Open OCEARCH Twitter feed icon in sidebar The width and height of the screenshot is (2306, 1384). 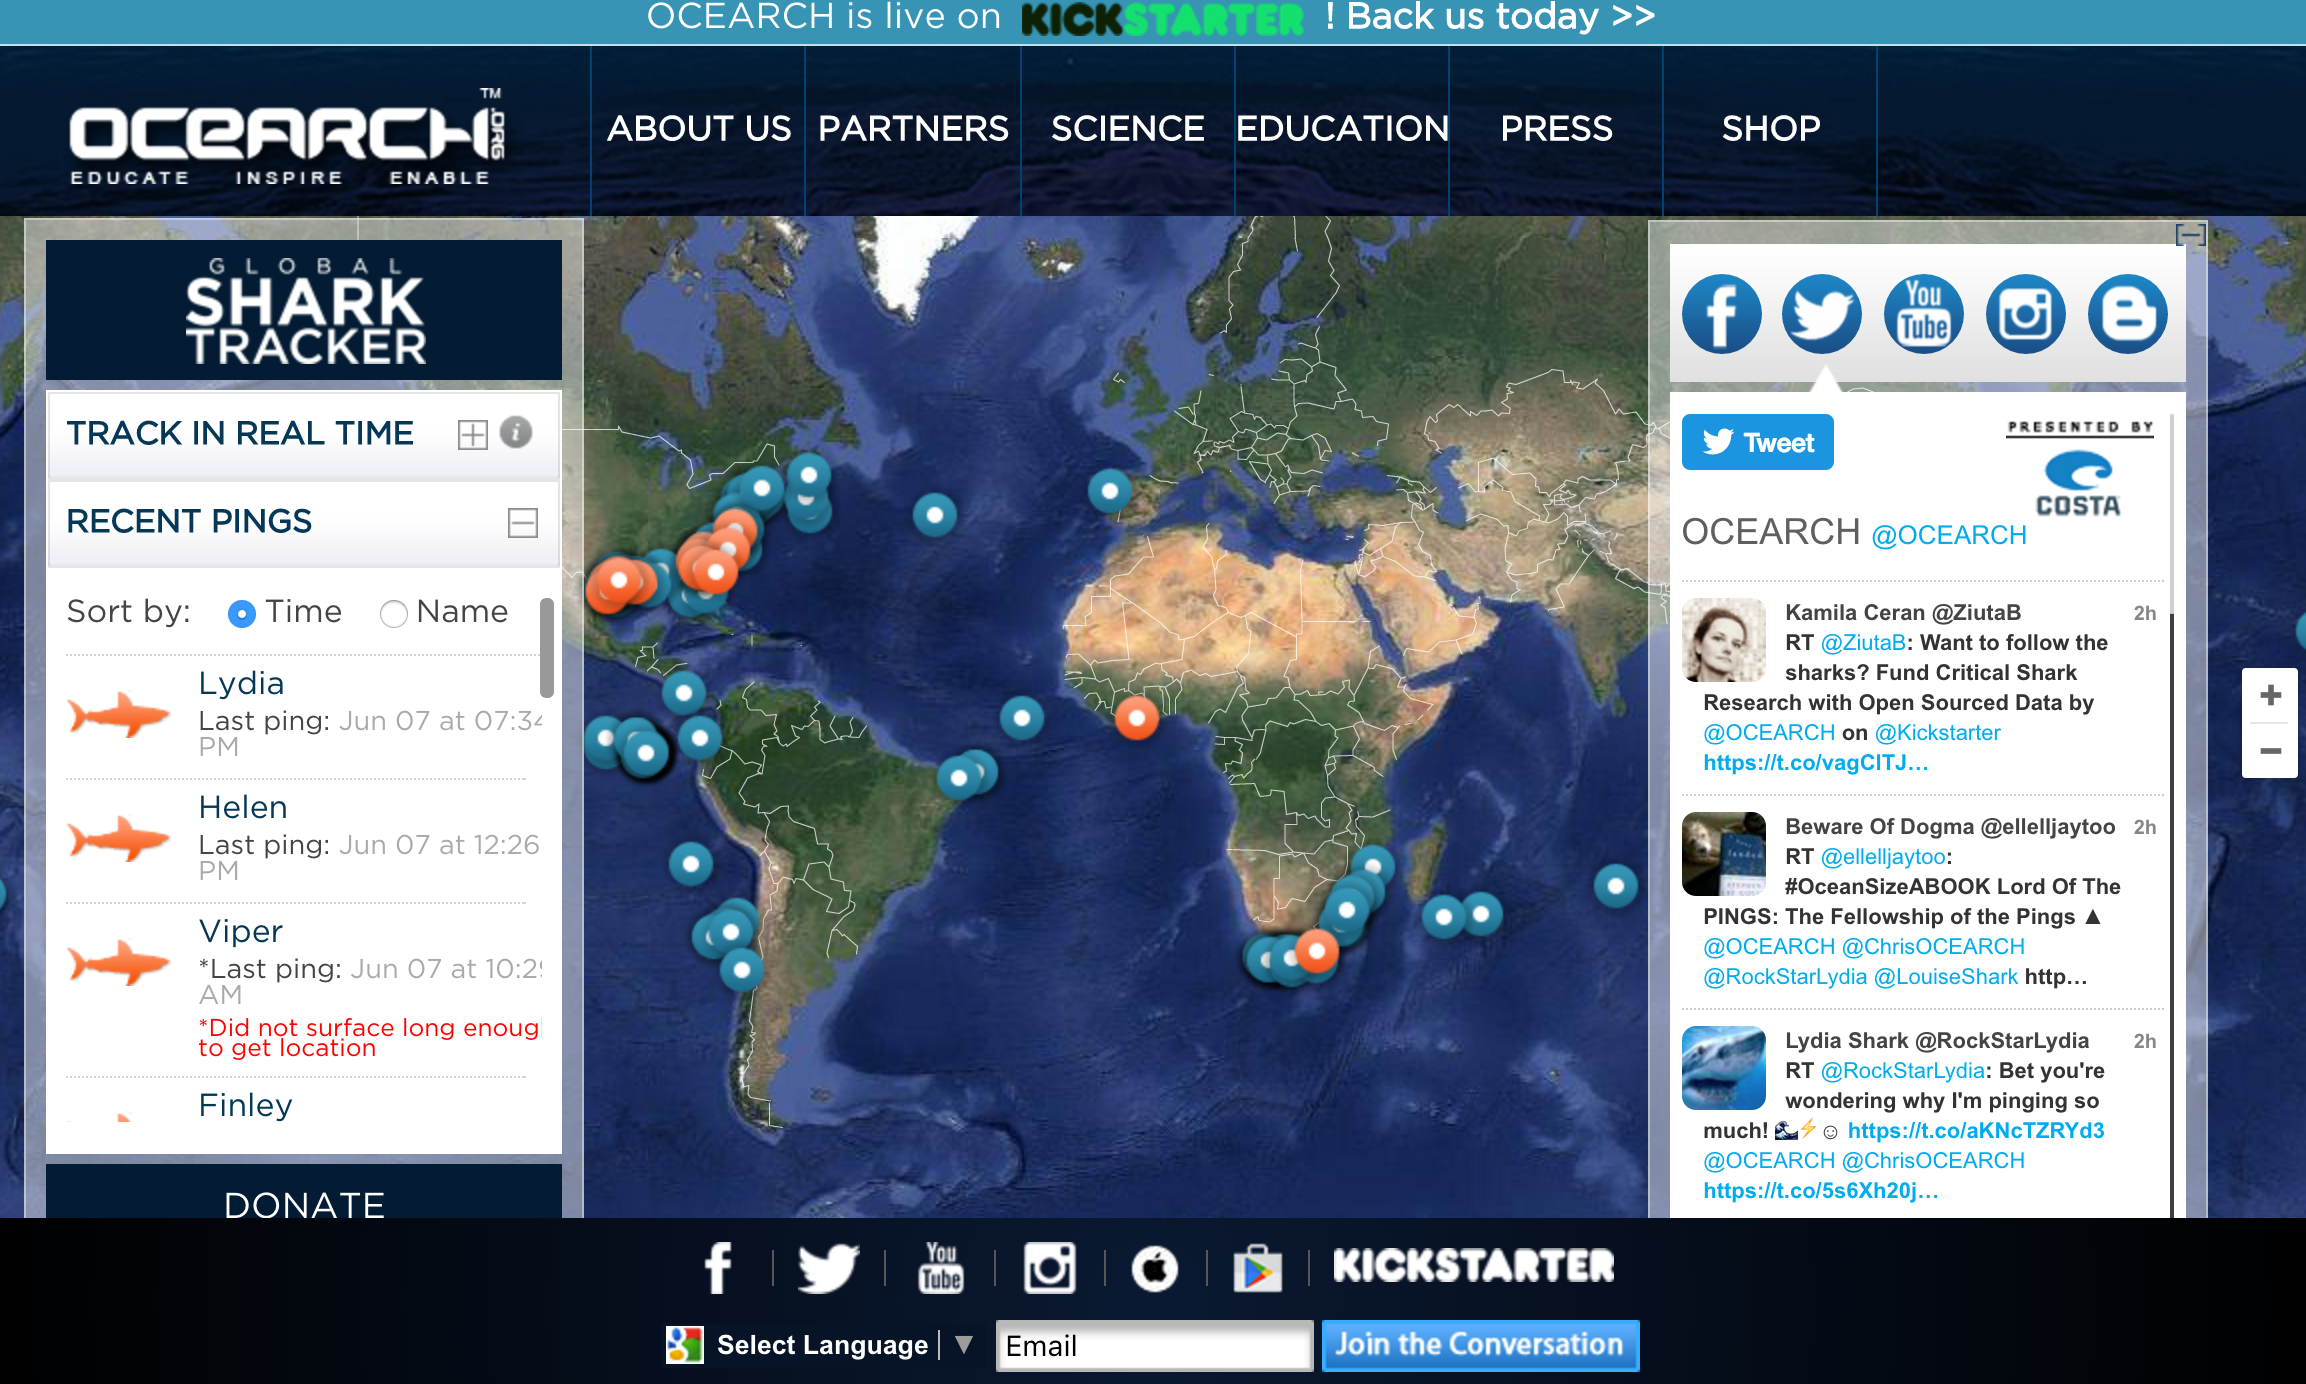tap(1822, 314)
